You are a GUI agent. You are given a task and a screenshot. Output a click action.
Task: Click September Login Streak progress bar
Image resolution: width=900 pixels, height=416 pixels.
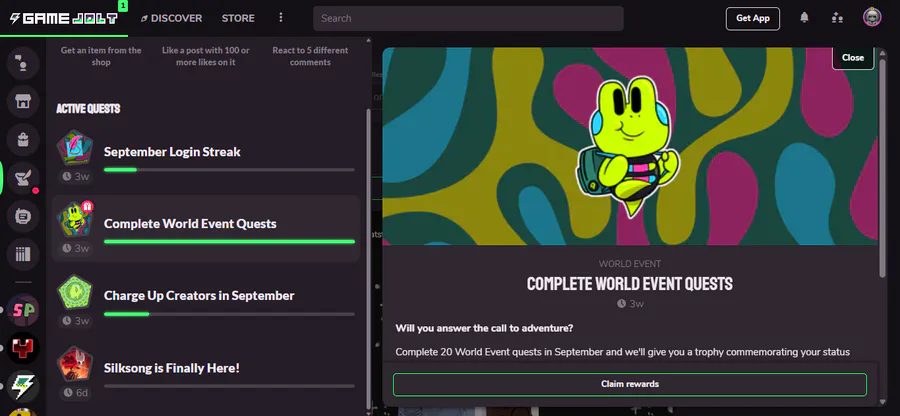[x=229, y=170]
